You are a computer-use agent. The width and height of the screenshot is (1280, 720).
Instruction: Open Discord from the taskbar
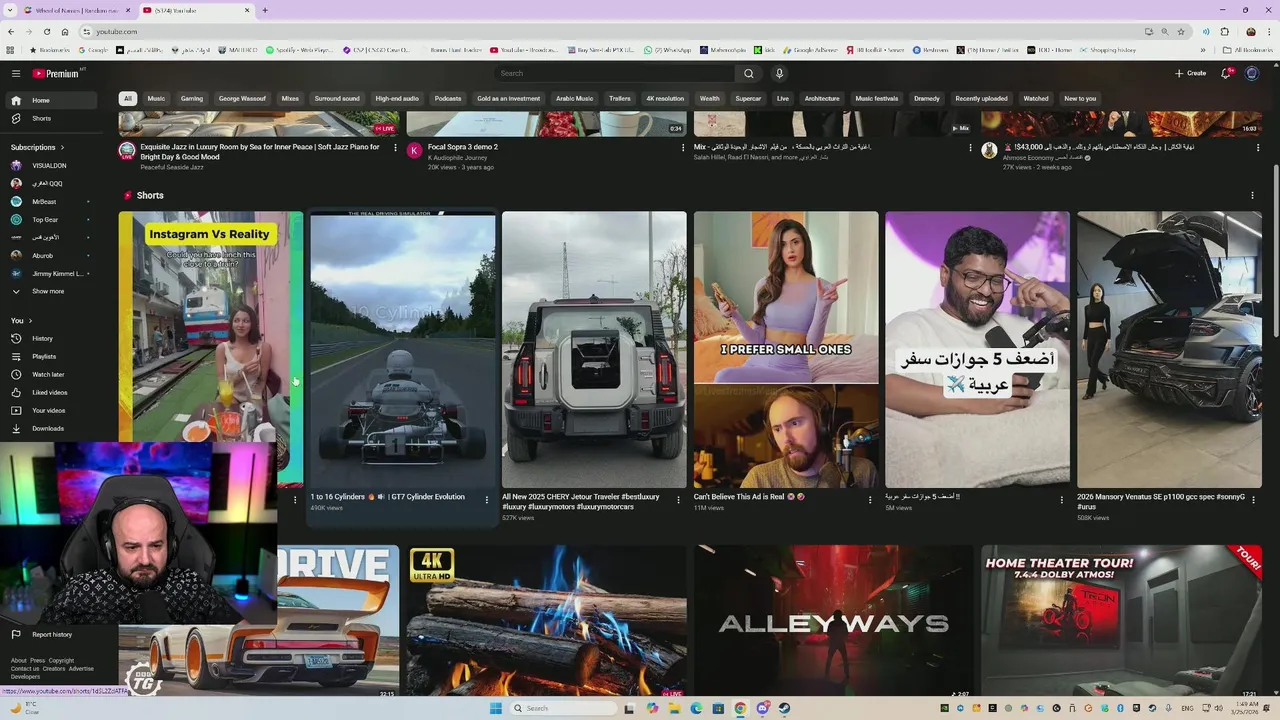pos(762,708)
